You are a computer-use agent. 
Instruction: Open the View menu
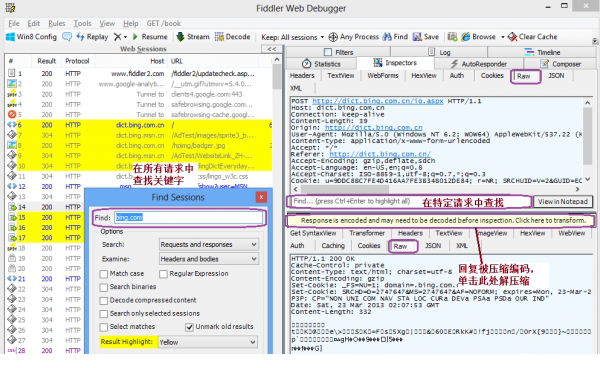click(x=107, y=23)
